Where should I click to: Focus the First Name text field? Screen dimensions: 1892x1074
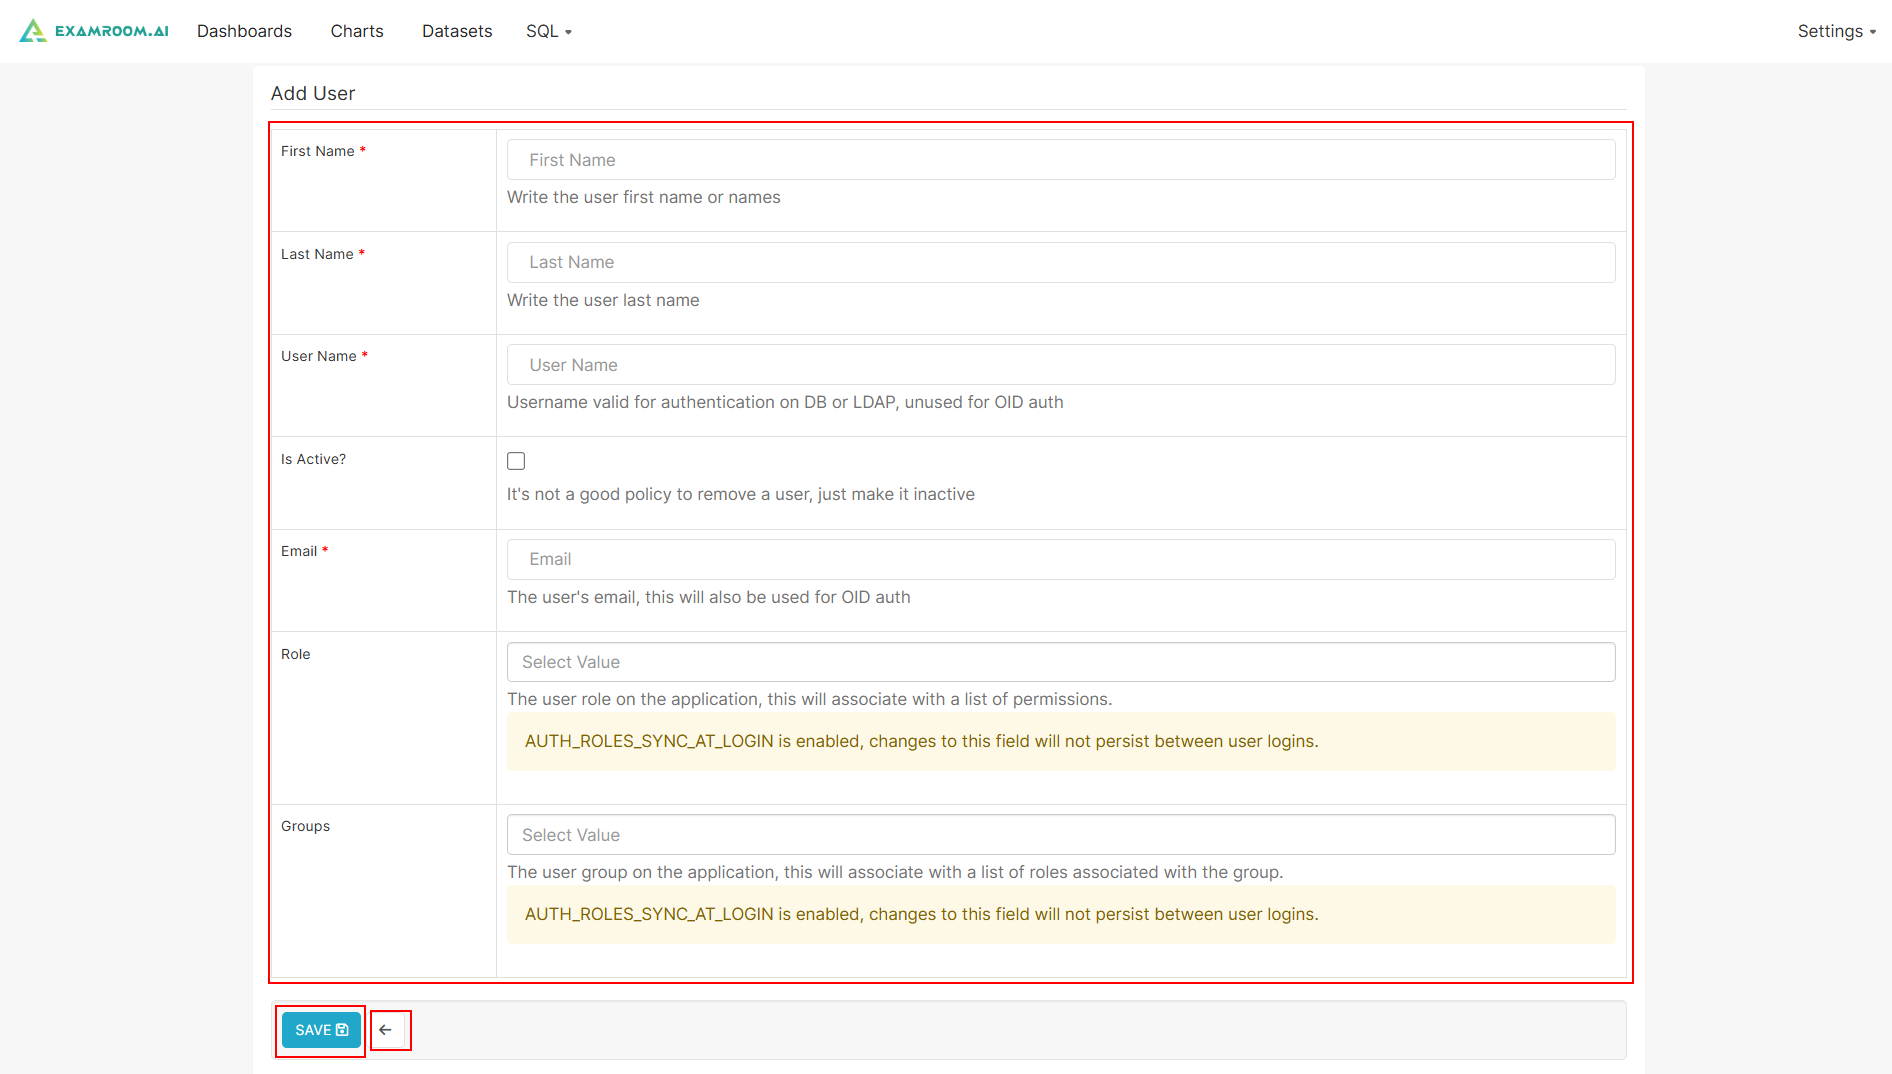point(1060,160)
